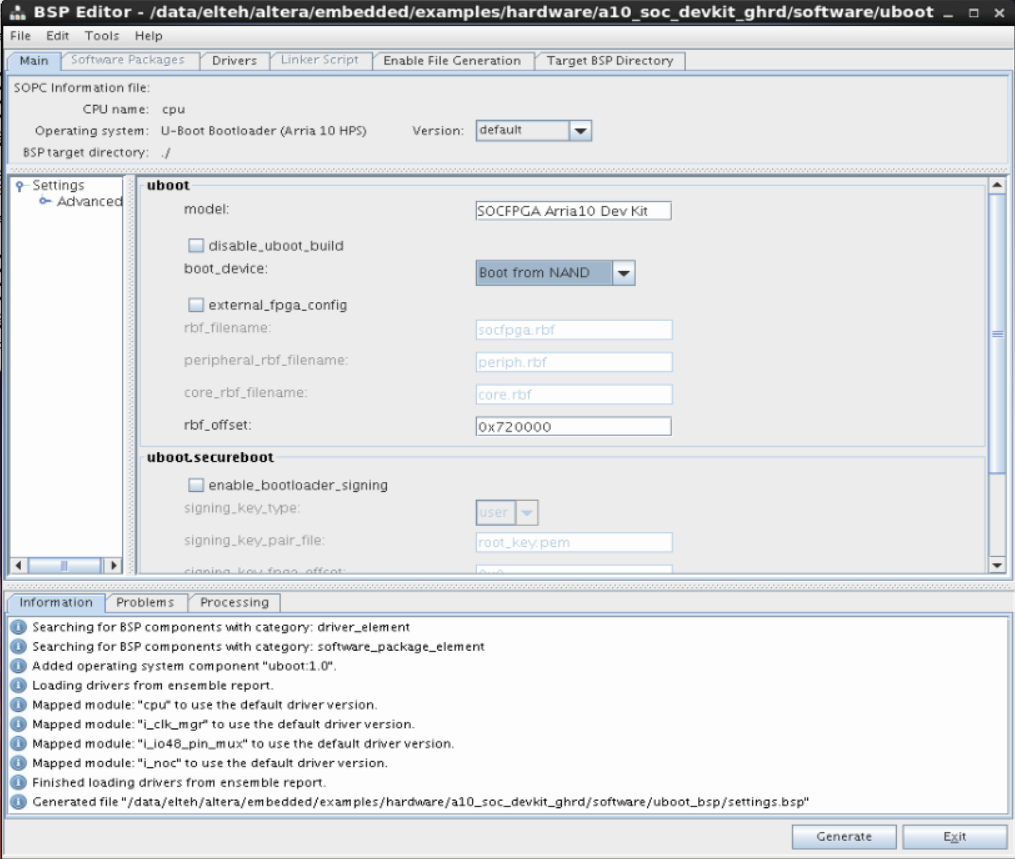Click the tree pane scroll right arrow
Screen dimensions: 1015x859
tap(114, 566)
